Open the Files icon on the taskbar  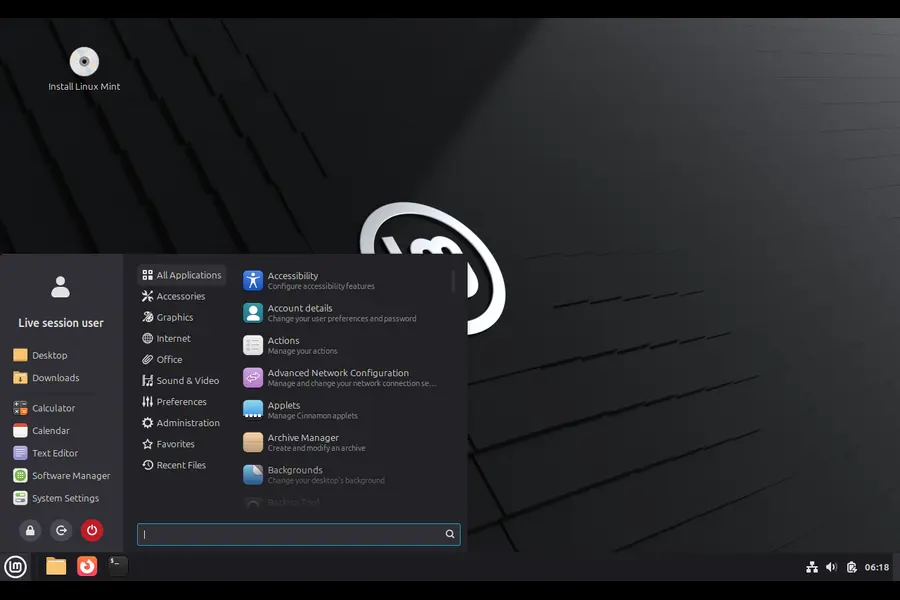point(56,566)
